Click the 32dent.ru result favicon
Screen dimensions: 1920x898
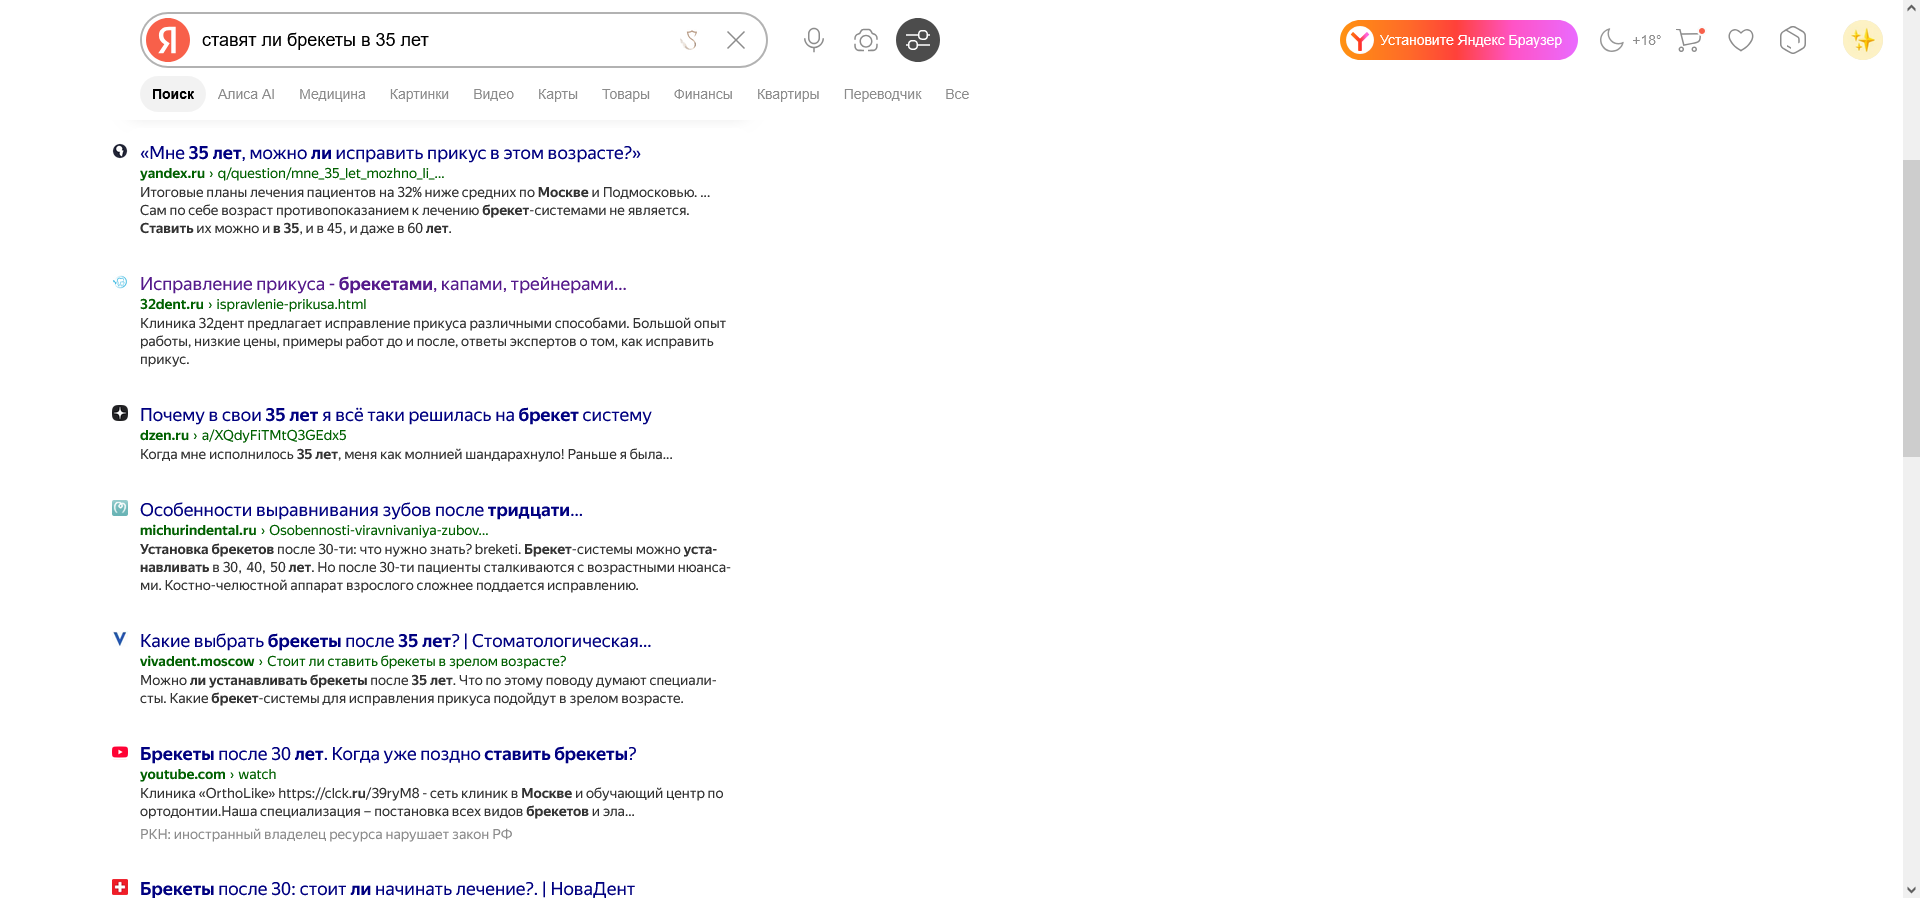click(x=120, y=282)
